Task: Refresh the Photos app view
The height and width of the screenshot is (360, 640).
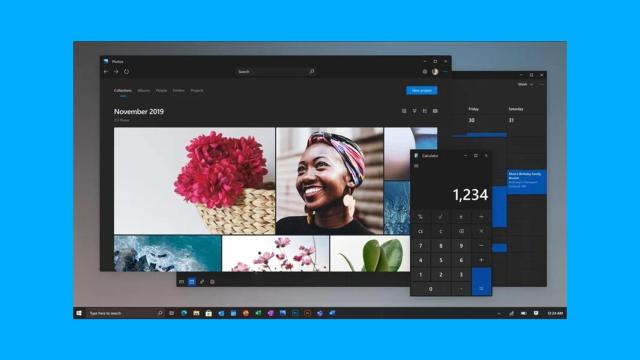Action: pyautogui.click(x=127, y=71)
